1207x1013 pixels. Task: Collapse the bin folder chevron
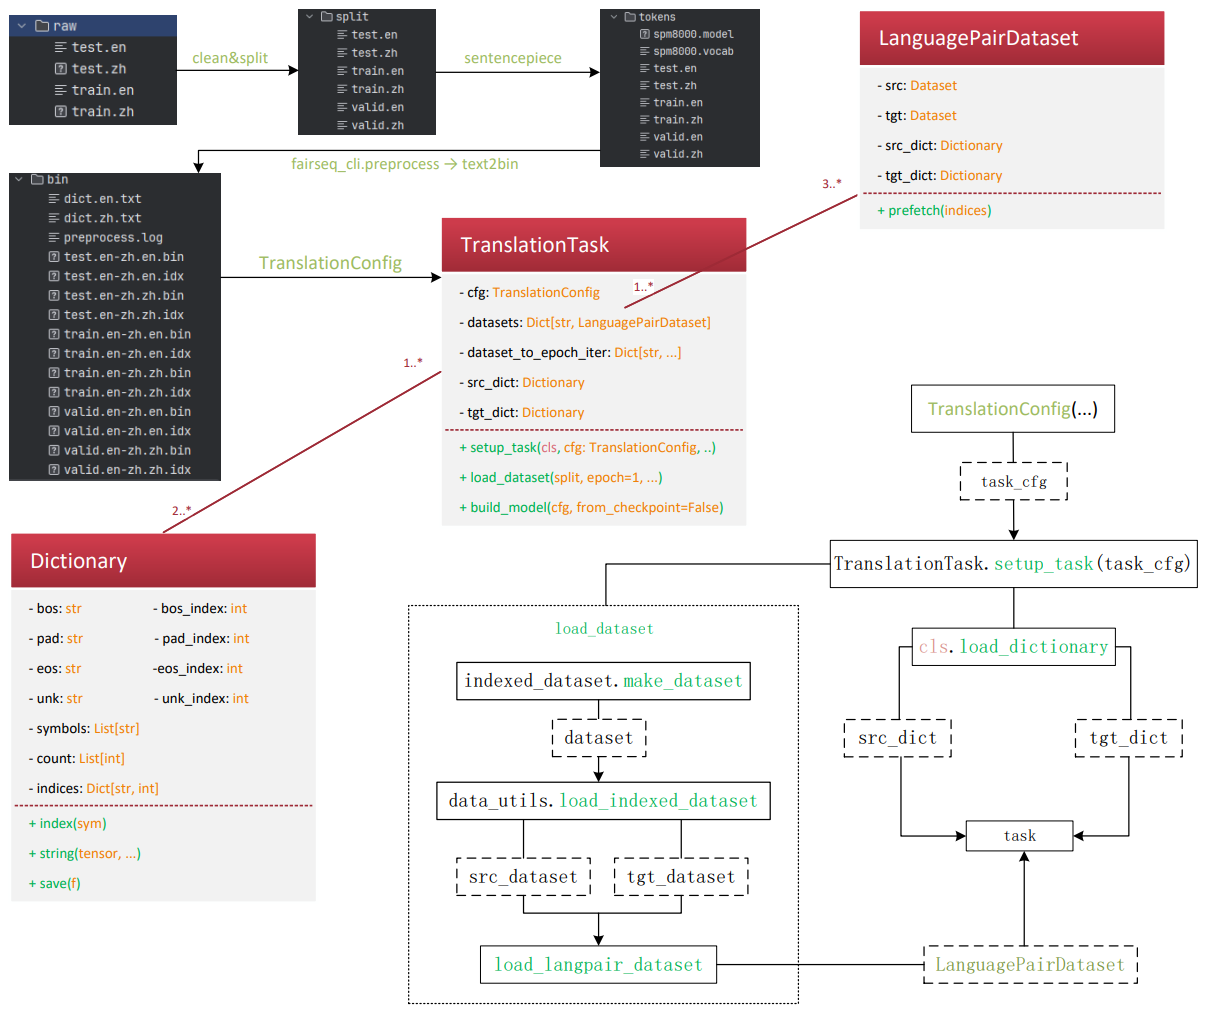point(19,180)
